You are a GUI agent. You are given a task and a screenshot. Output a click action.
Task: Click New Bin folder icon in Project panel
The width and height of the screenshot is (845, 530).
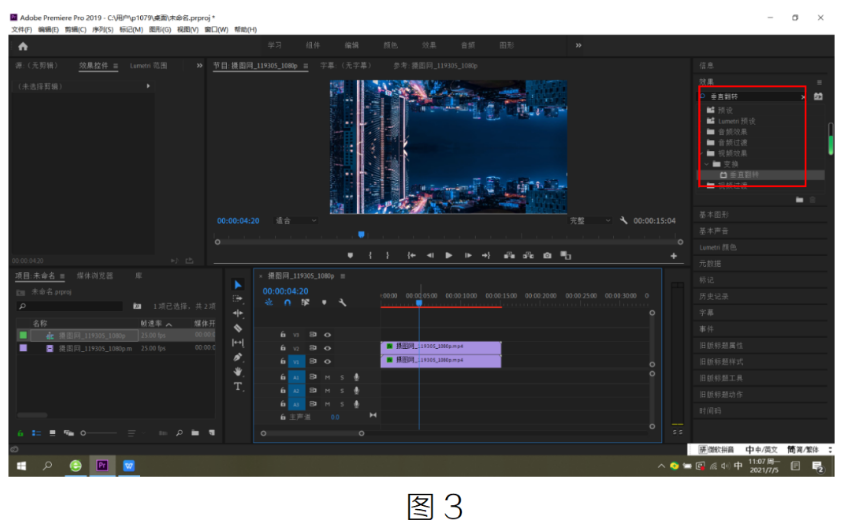point(195,432)
